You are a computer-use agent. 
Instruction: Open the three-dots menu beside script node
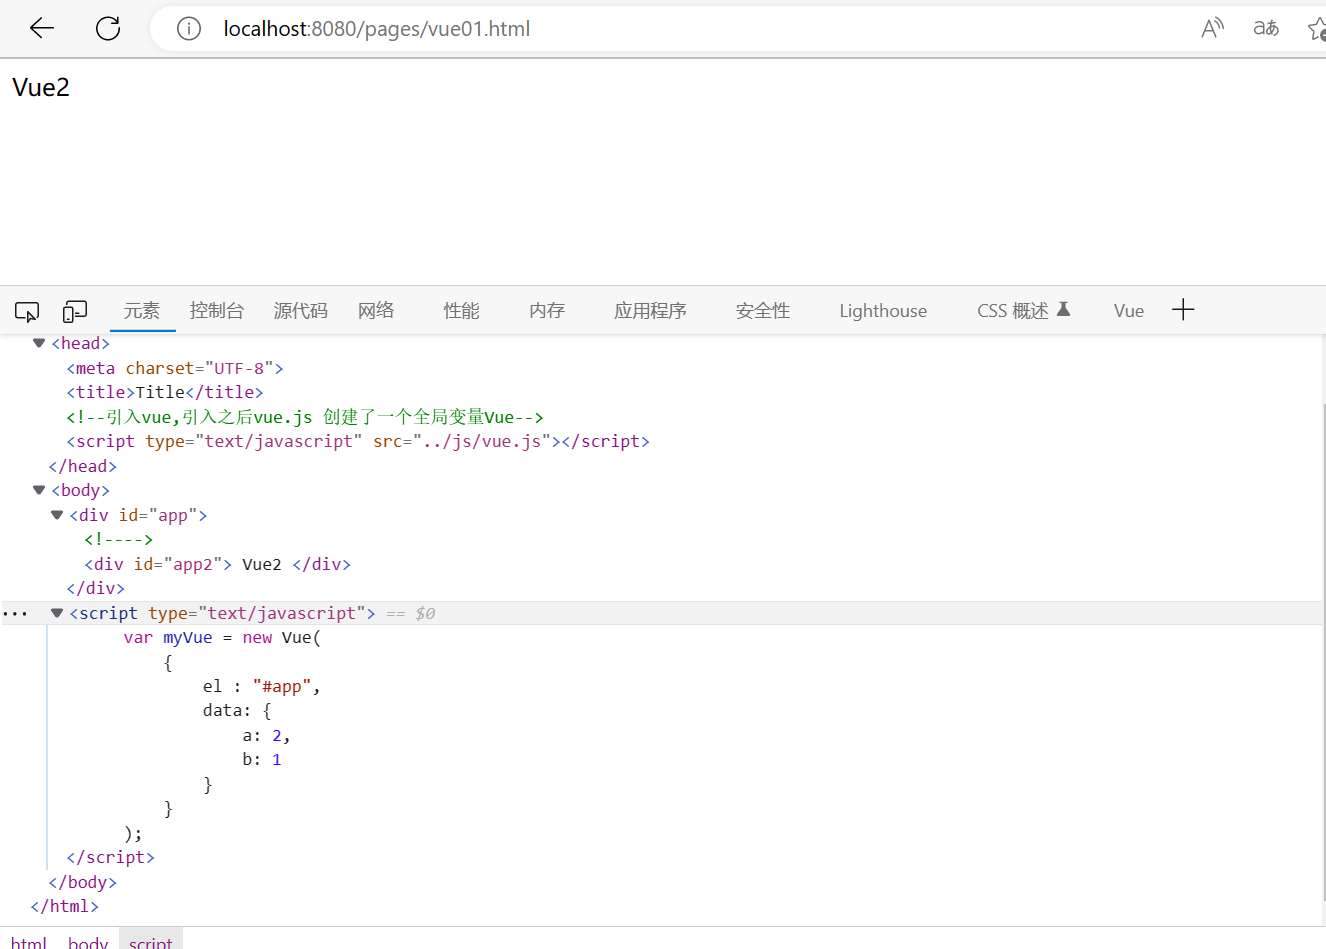point(15,613)
